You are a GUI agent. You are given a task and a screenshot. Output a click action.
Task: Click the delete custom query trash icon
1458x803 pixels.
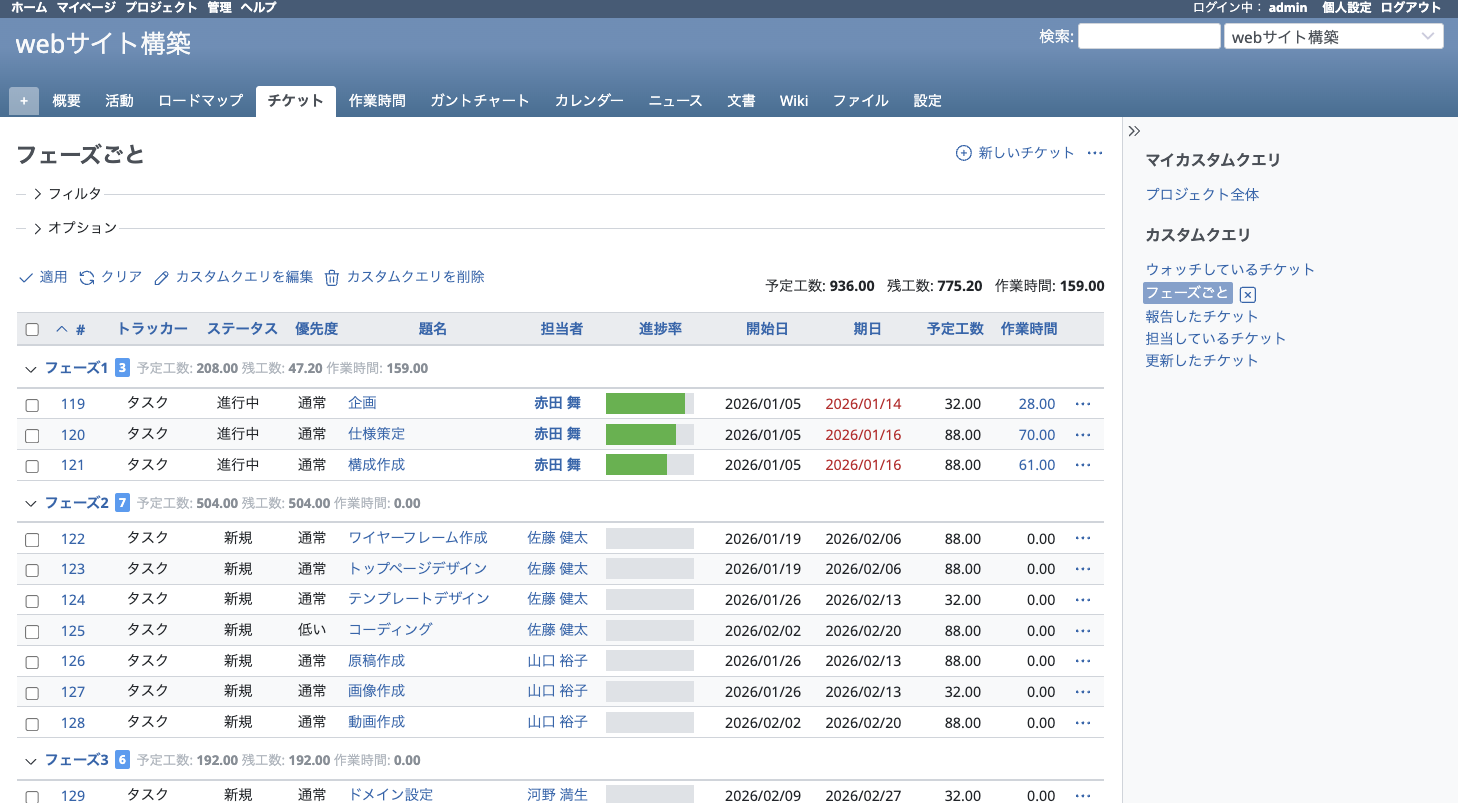(x=333, y=276)
